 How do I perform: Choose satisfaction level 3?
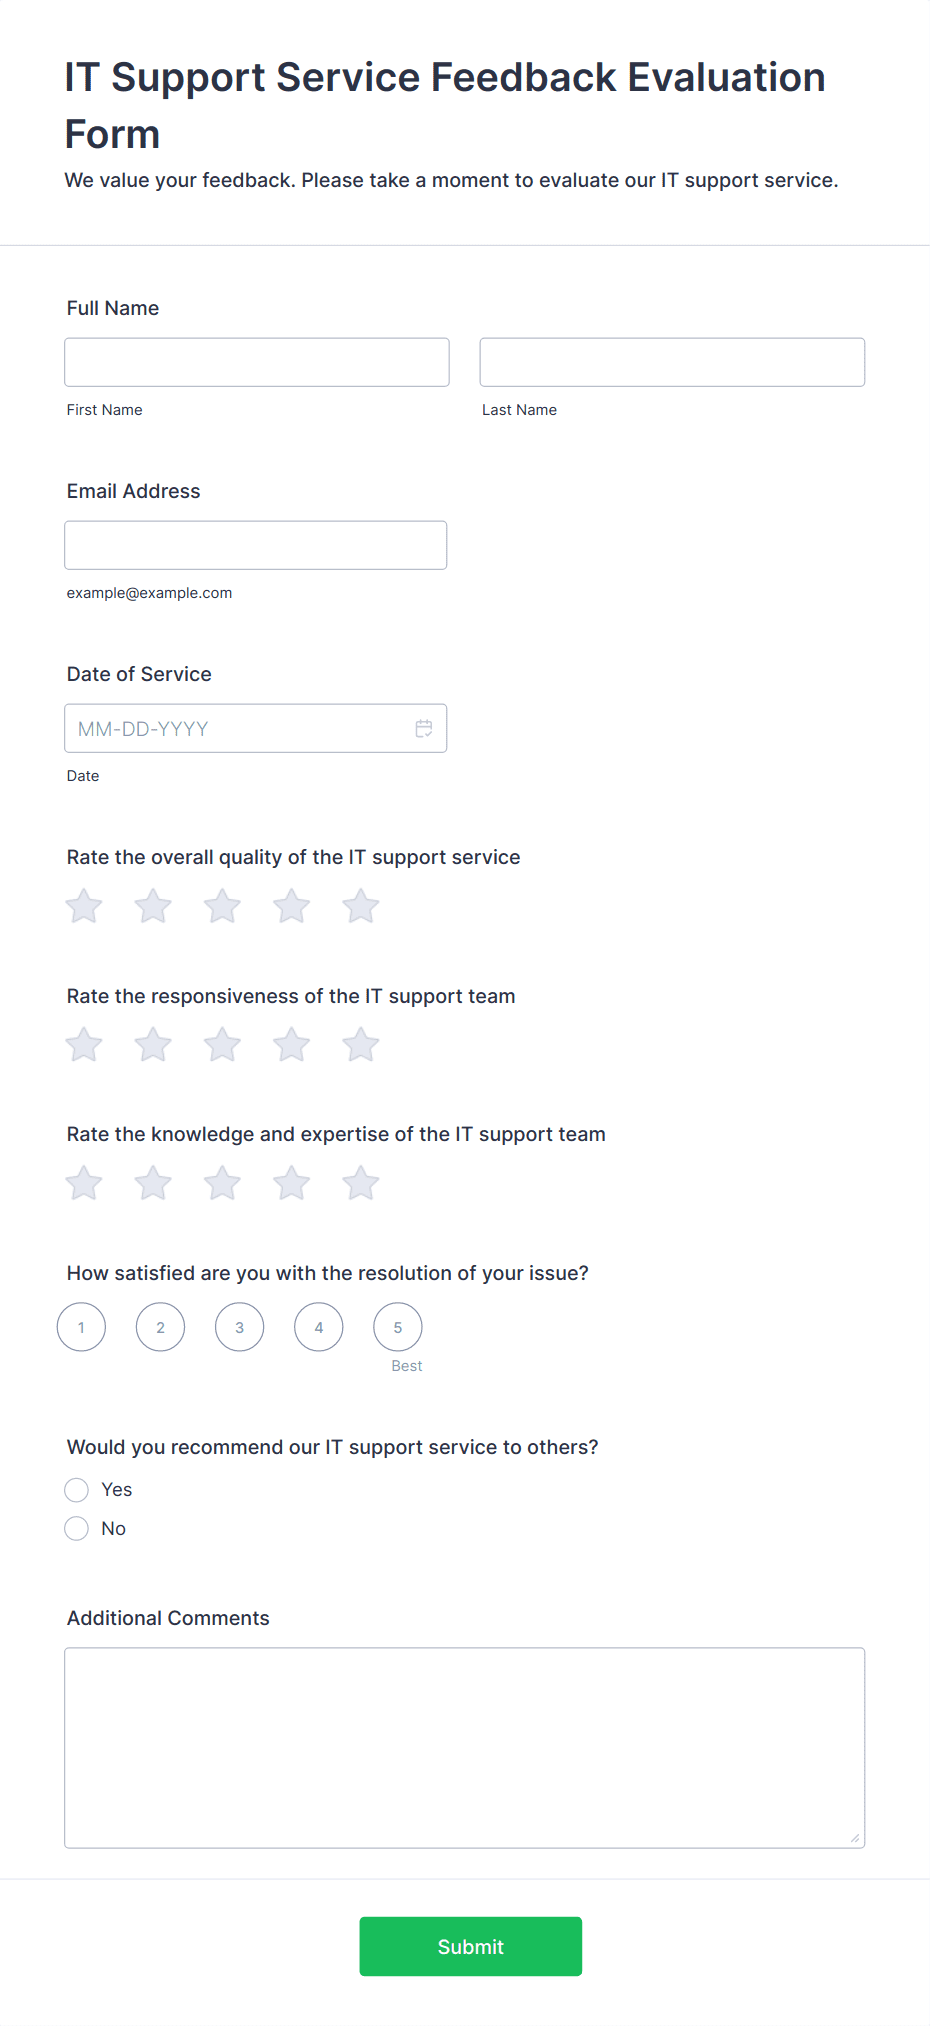point(240,1327)
